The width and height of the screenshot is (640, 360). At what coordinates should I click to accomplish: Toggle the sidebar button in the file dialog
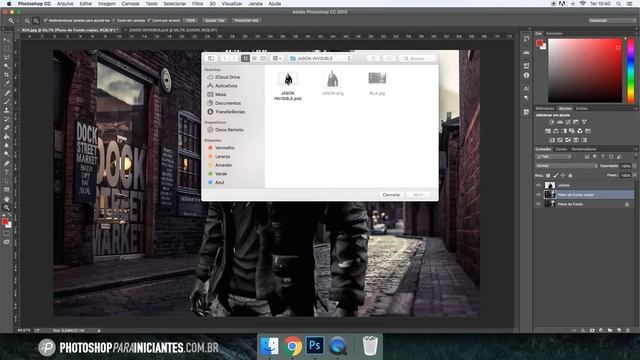coord(211,58)
